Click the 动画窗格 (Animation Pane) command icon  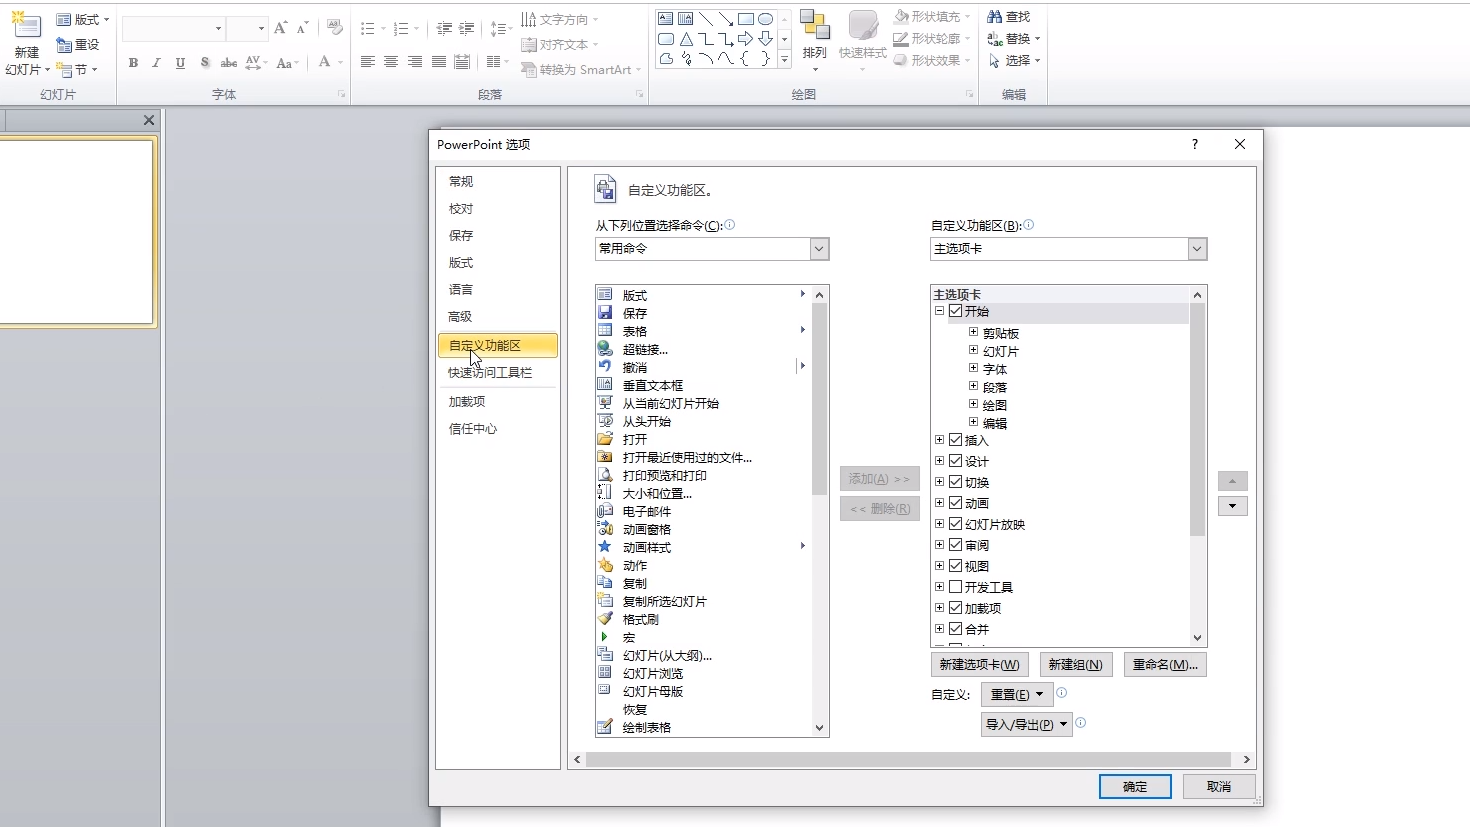(x=605, y=529)
